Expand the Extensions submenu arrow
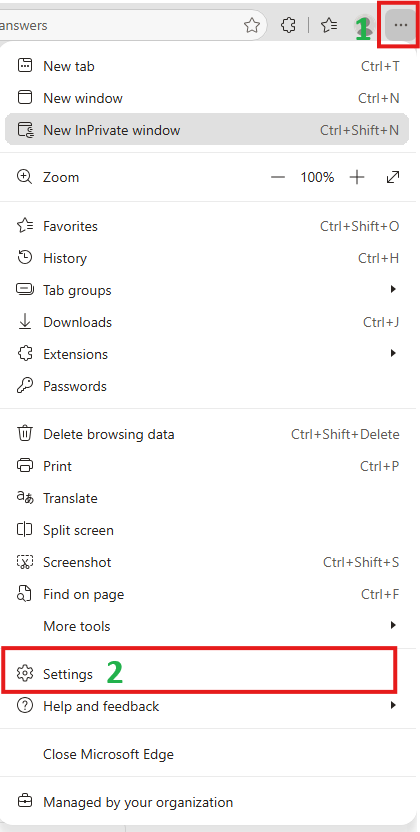 point(393,353)
